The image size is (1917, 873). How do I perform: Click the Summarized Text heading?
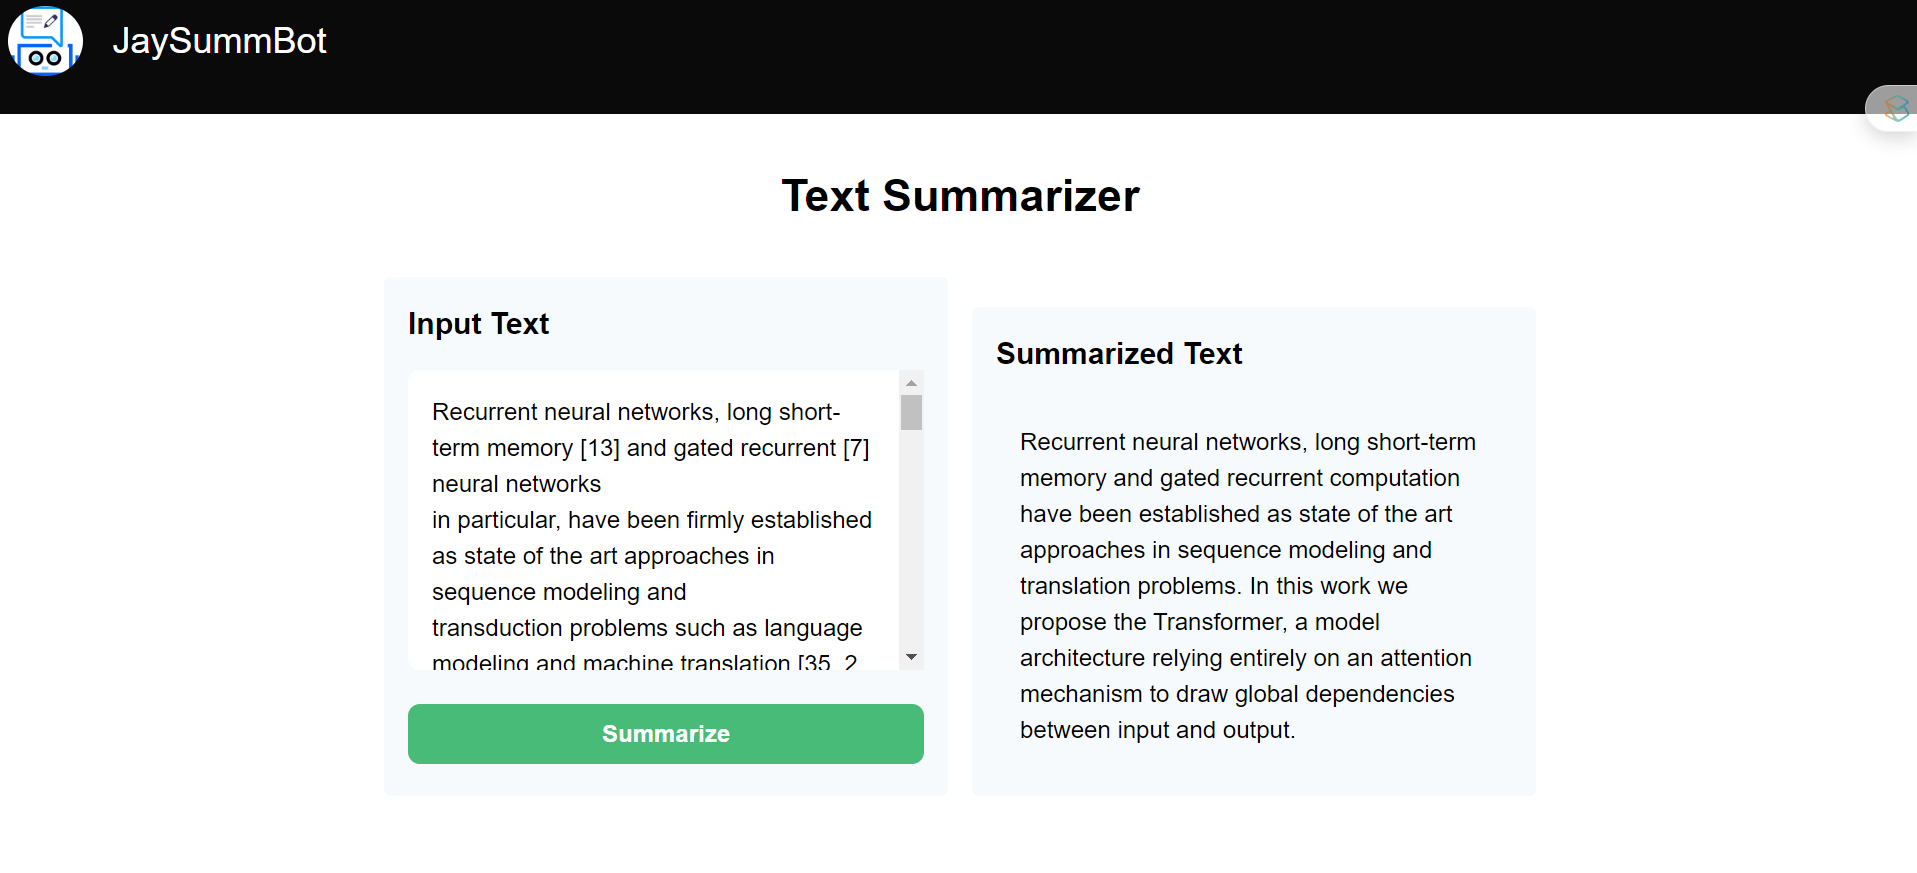click(1119, 354)
